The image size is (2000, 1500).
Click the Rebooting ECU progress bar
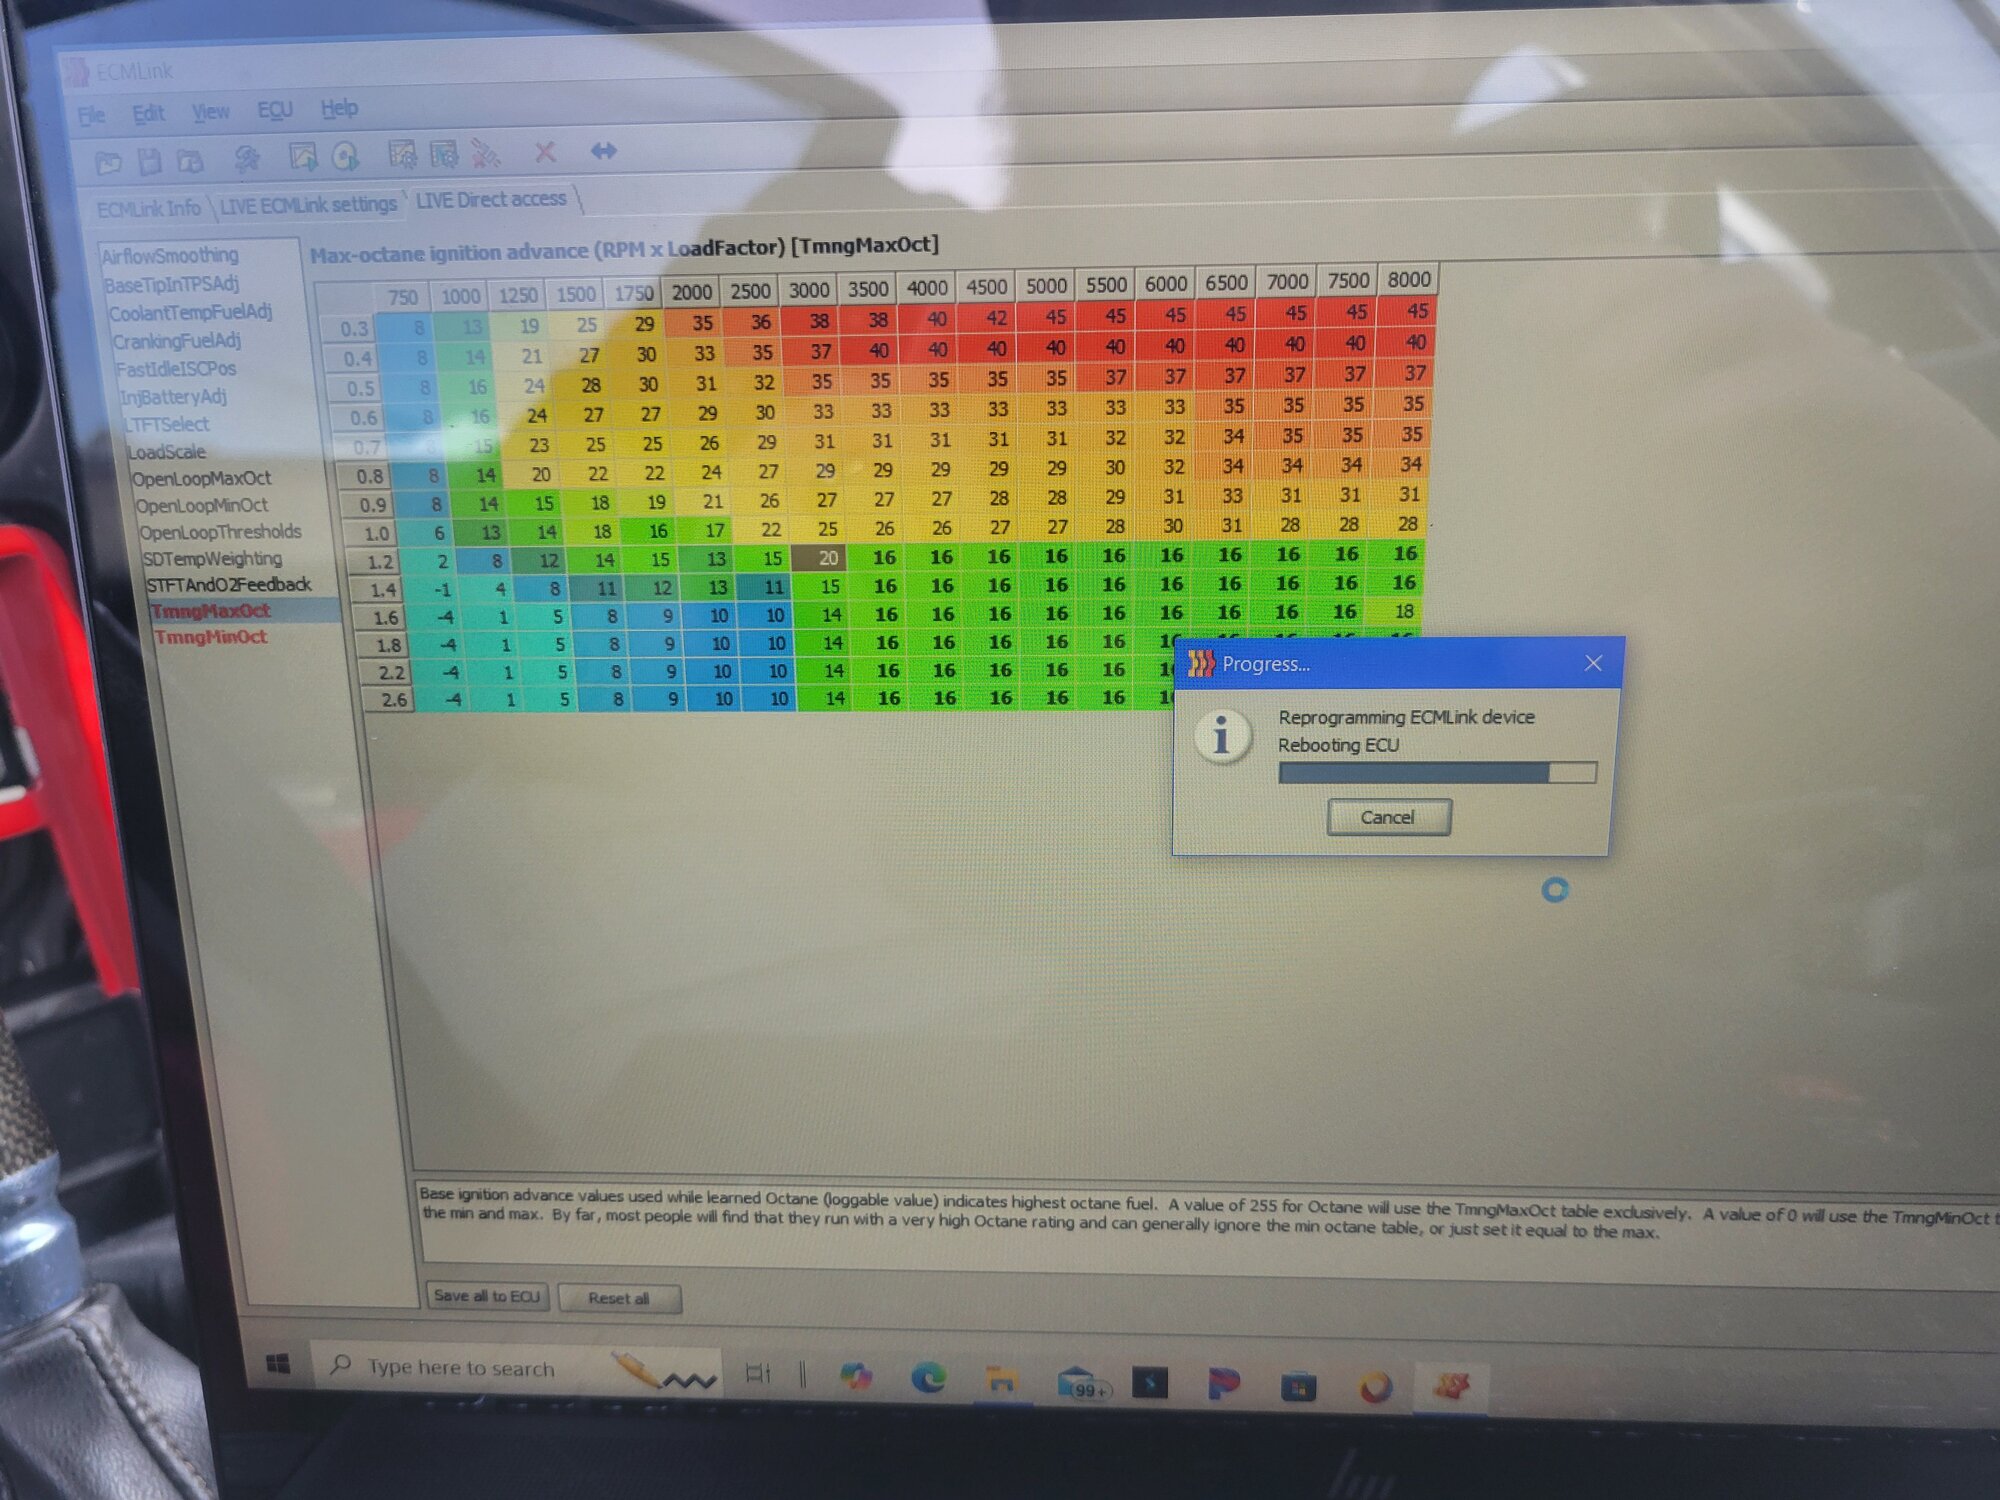pos(1437,772)
